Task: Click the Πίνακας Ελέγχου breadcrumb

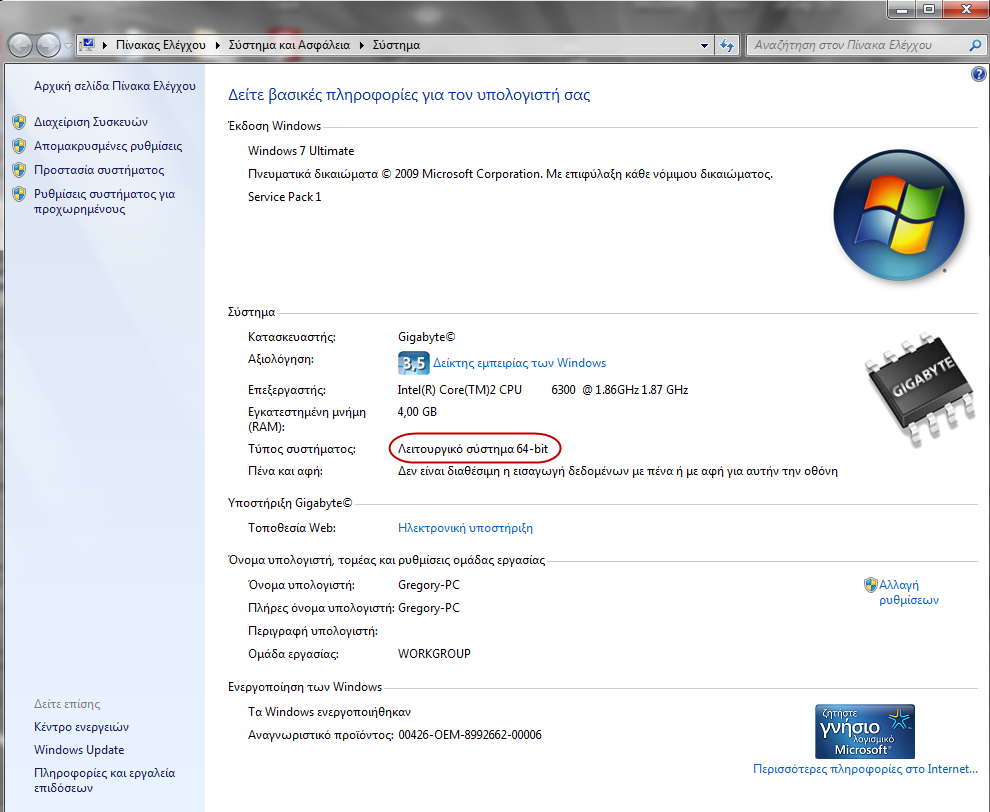Action: point(160,45)
